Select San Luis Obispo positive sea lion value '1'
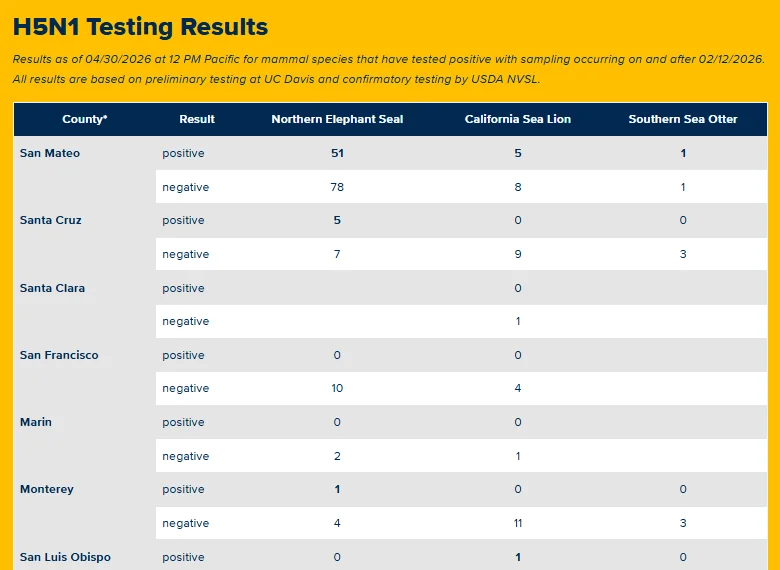 click(x=518, y=557)
